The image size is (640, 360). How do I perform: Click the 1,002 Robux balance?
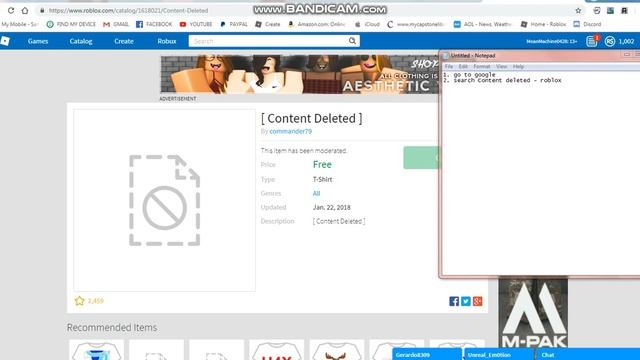pyautogui.click(x=626, y=41)
